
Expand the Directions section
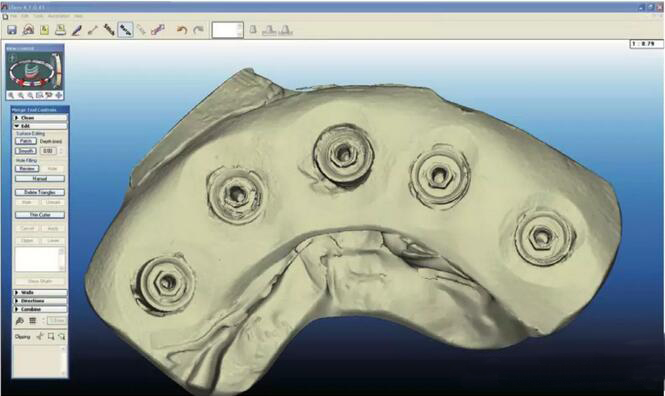40,301
